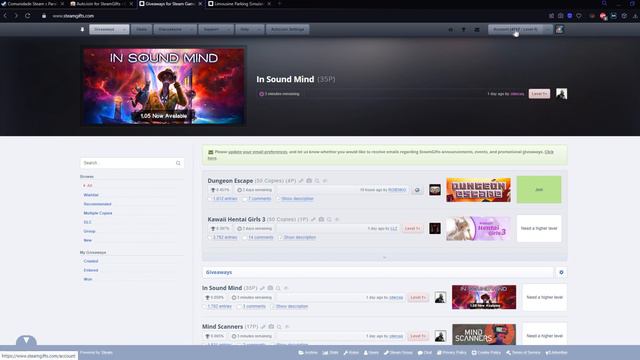Open the Help nav button
The image size is (640, 360).
[x=244, y=29]
